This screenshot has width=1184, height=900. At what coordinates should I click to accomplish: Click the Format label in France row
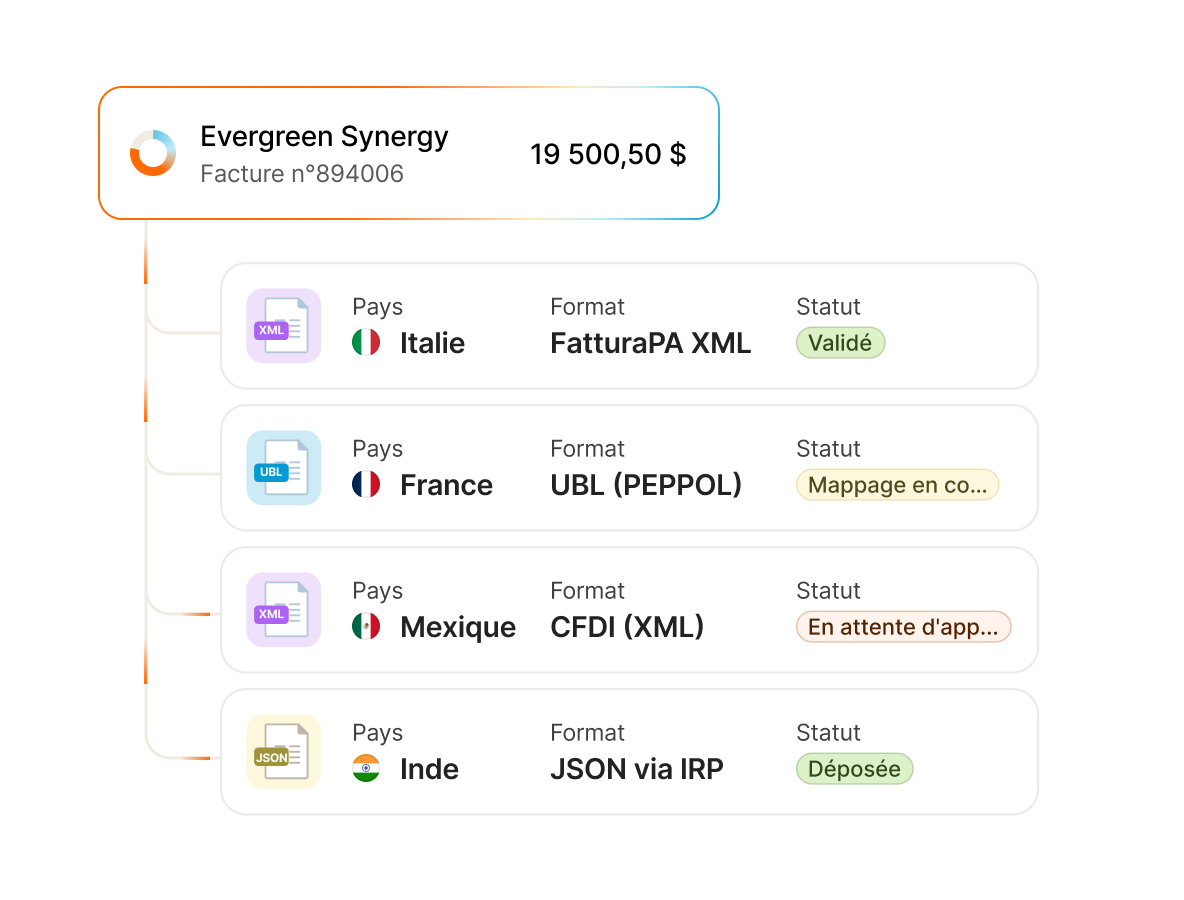pyautogui.click(x=587, y=448)
